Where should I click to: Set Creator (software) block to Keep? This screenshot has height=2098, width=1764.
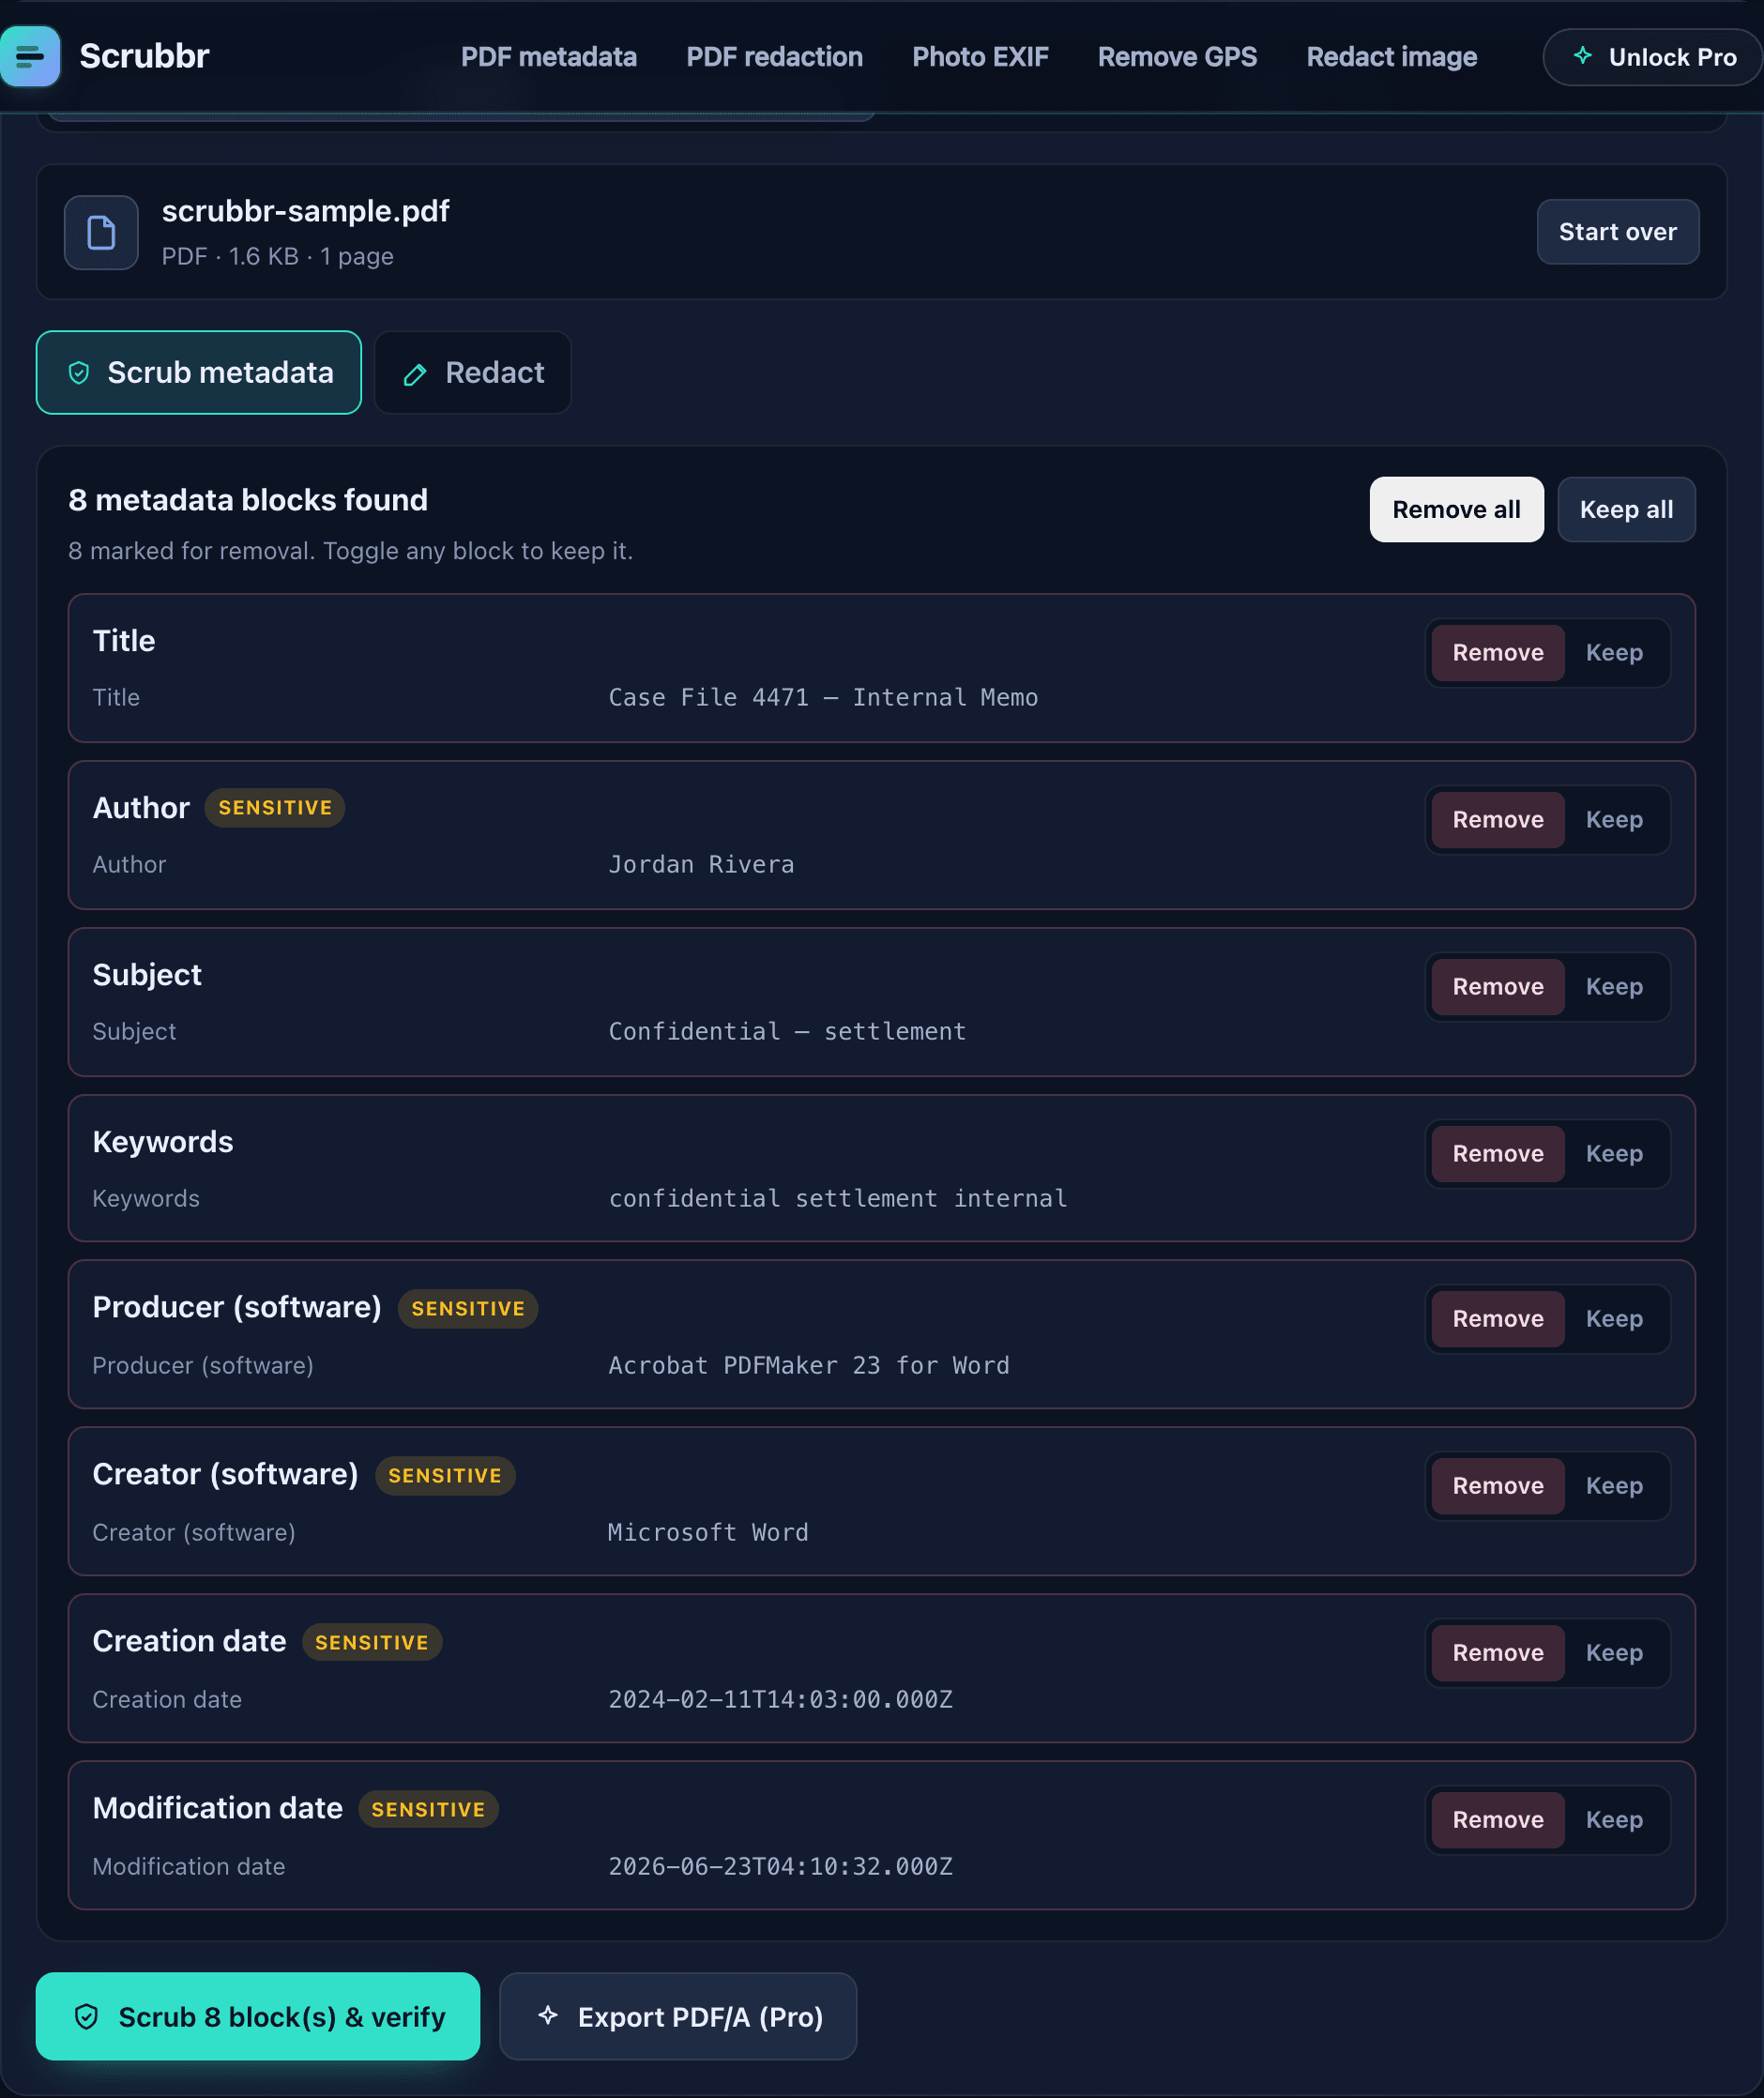[1614, 1486]
